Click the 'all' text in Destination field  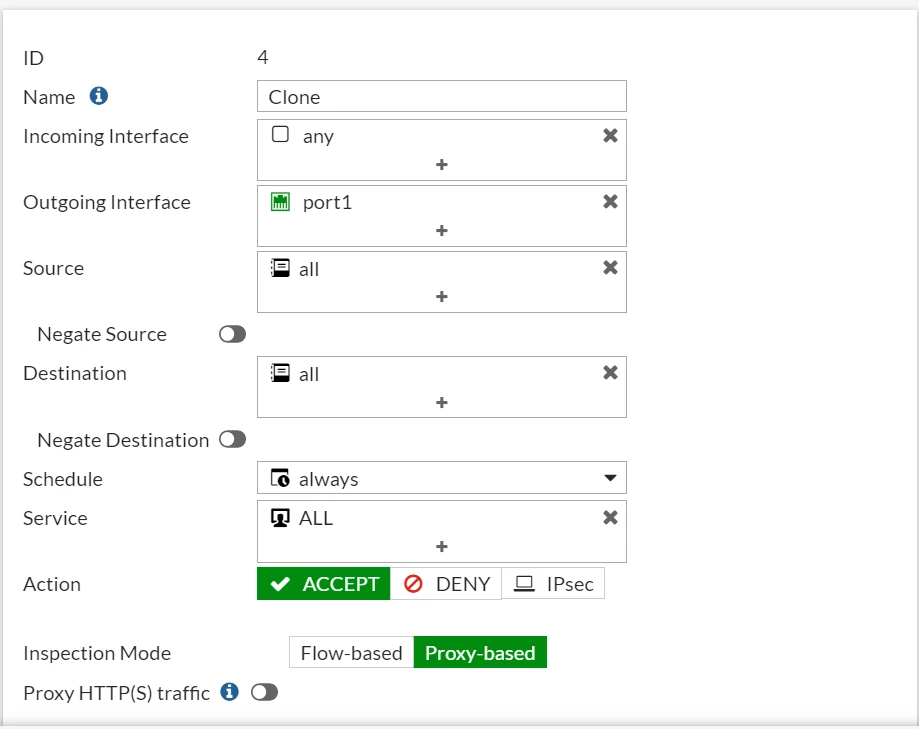click(x=309, y=374)
